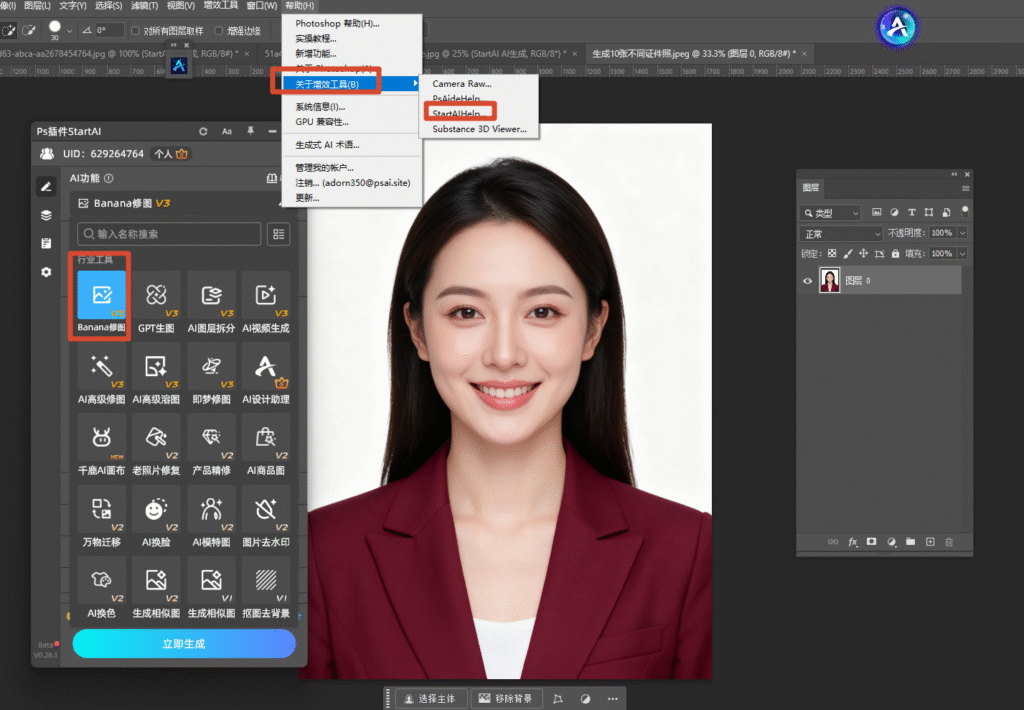Image resolution: width=1024 pixels, height=710 pixels.
Task: Choose Camera Raw from the submenu
Action: coord(462,84)
